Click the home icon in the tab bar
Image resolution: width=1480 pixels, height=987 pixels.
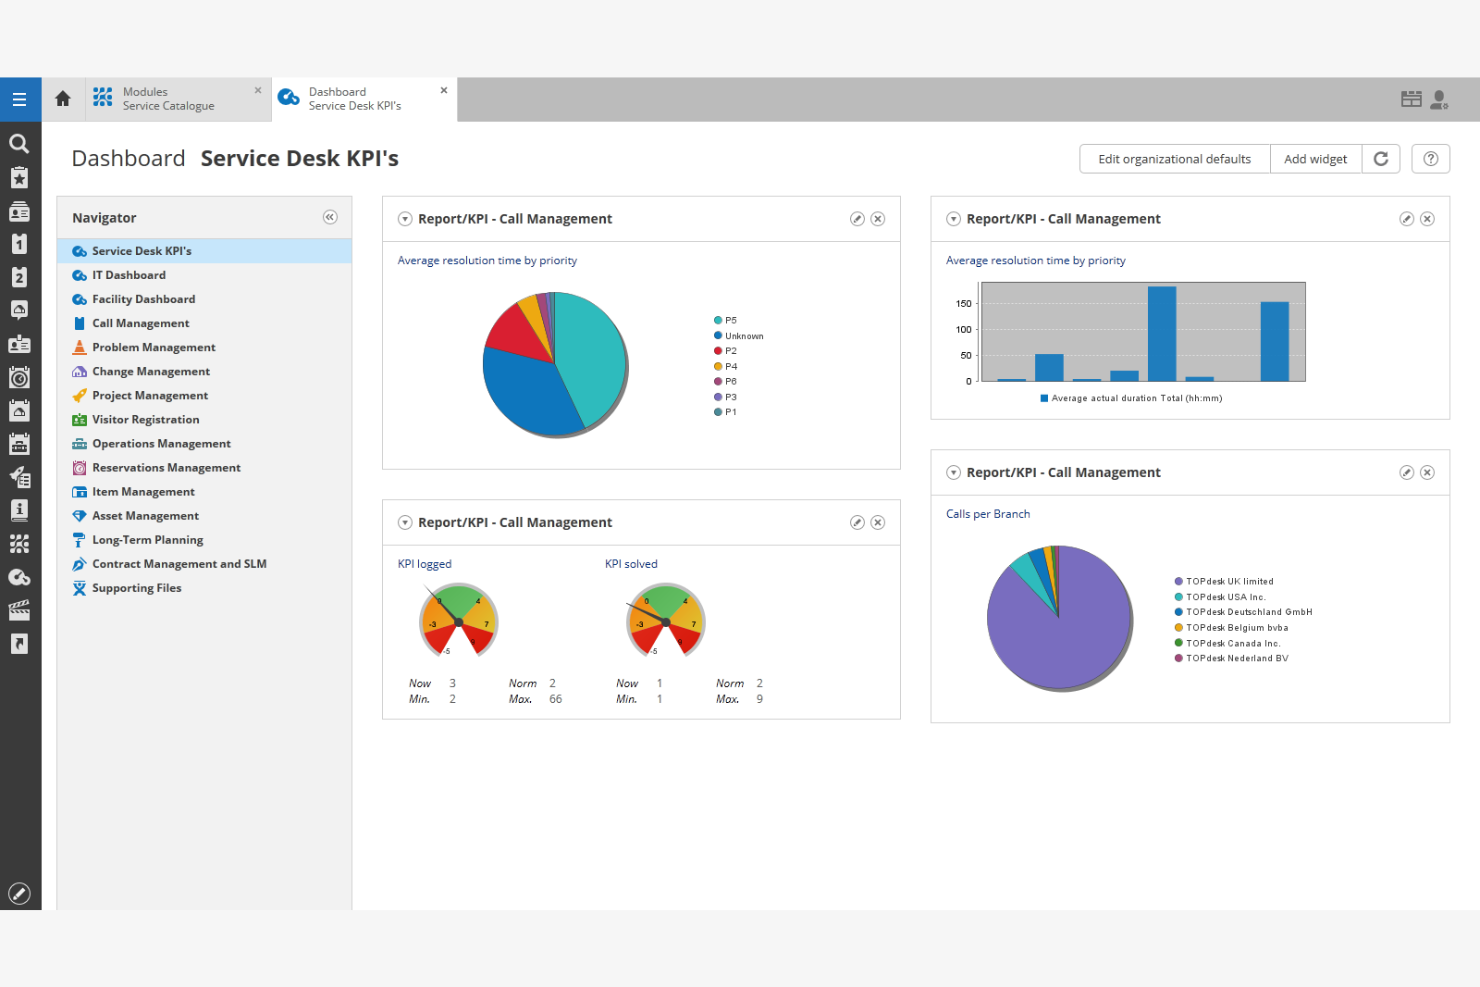tap(62, 99)
